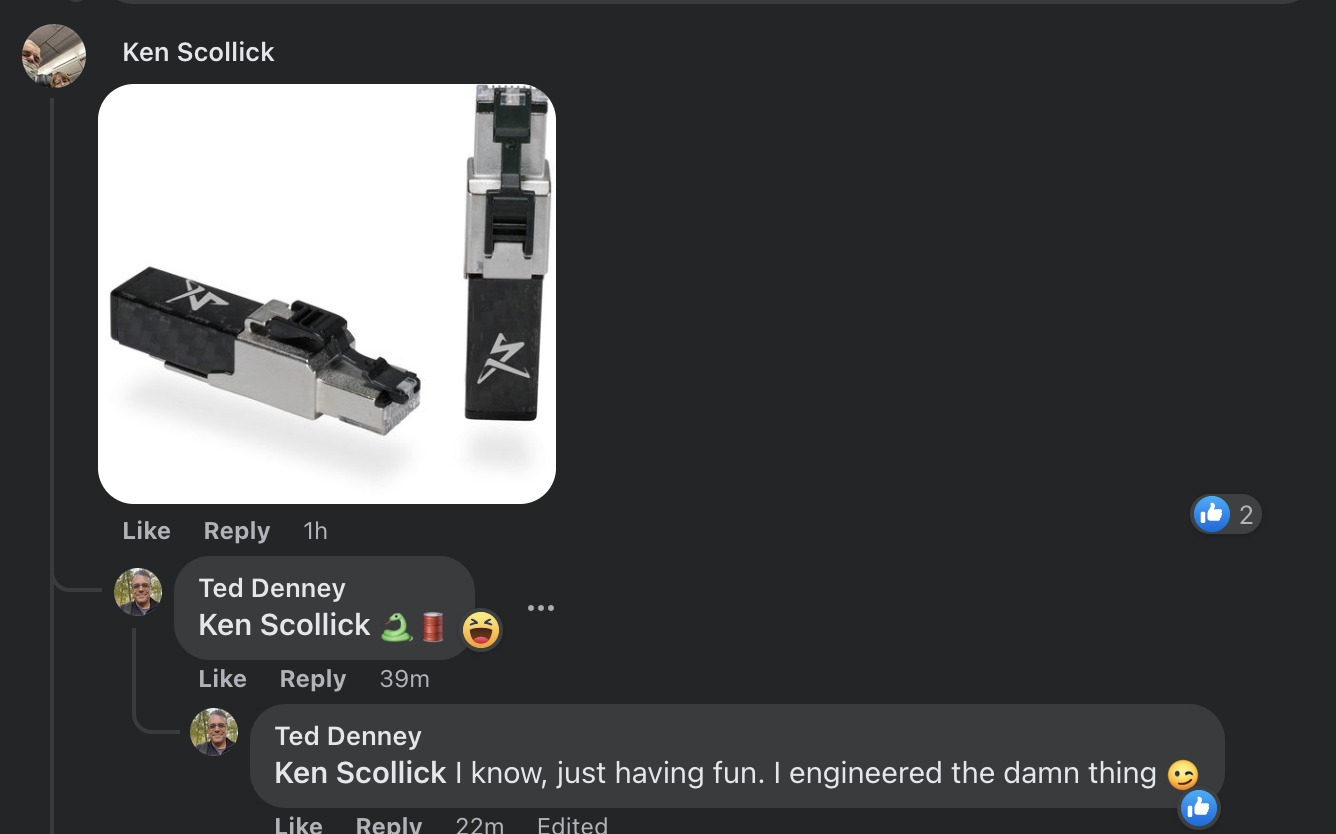1336x834 pixels.
Task: Open the Ken Scollick commenter name link
Action: click(198, 52)
